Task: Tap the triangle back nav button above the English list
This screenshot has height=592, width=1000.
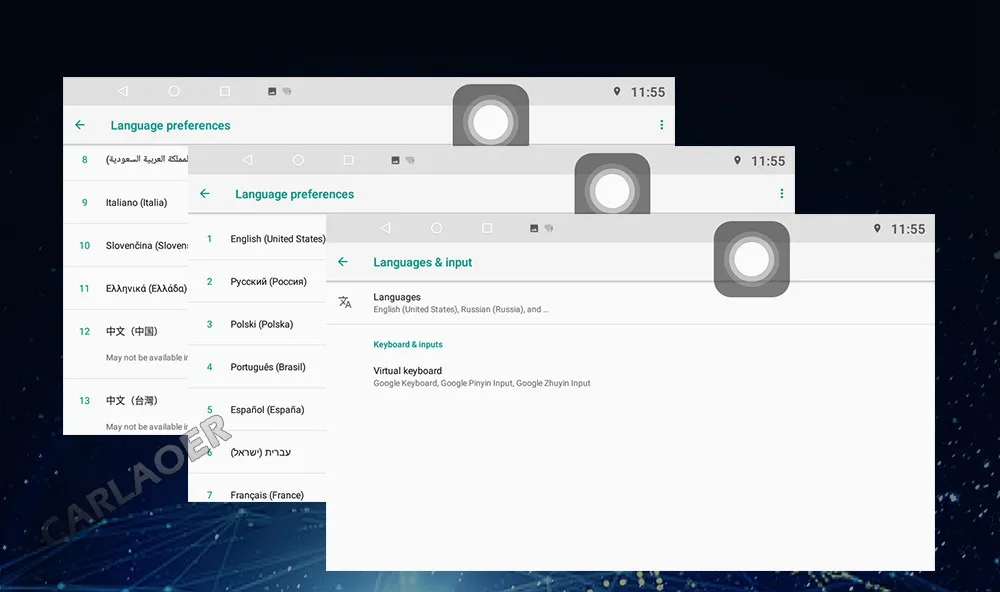Action: coord(247,160)
